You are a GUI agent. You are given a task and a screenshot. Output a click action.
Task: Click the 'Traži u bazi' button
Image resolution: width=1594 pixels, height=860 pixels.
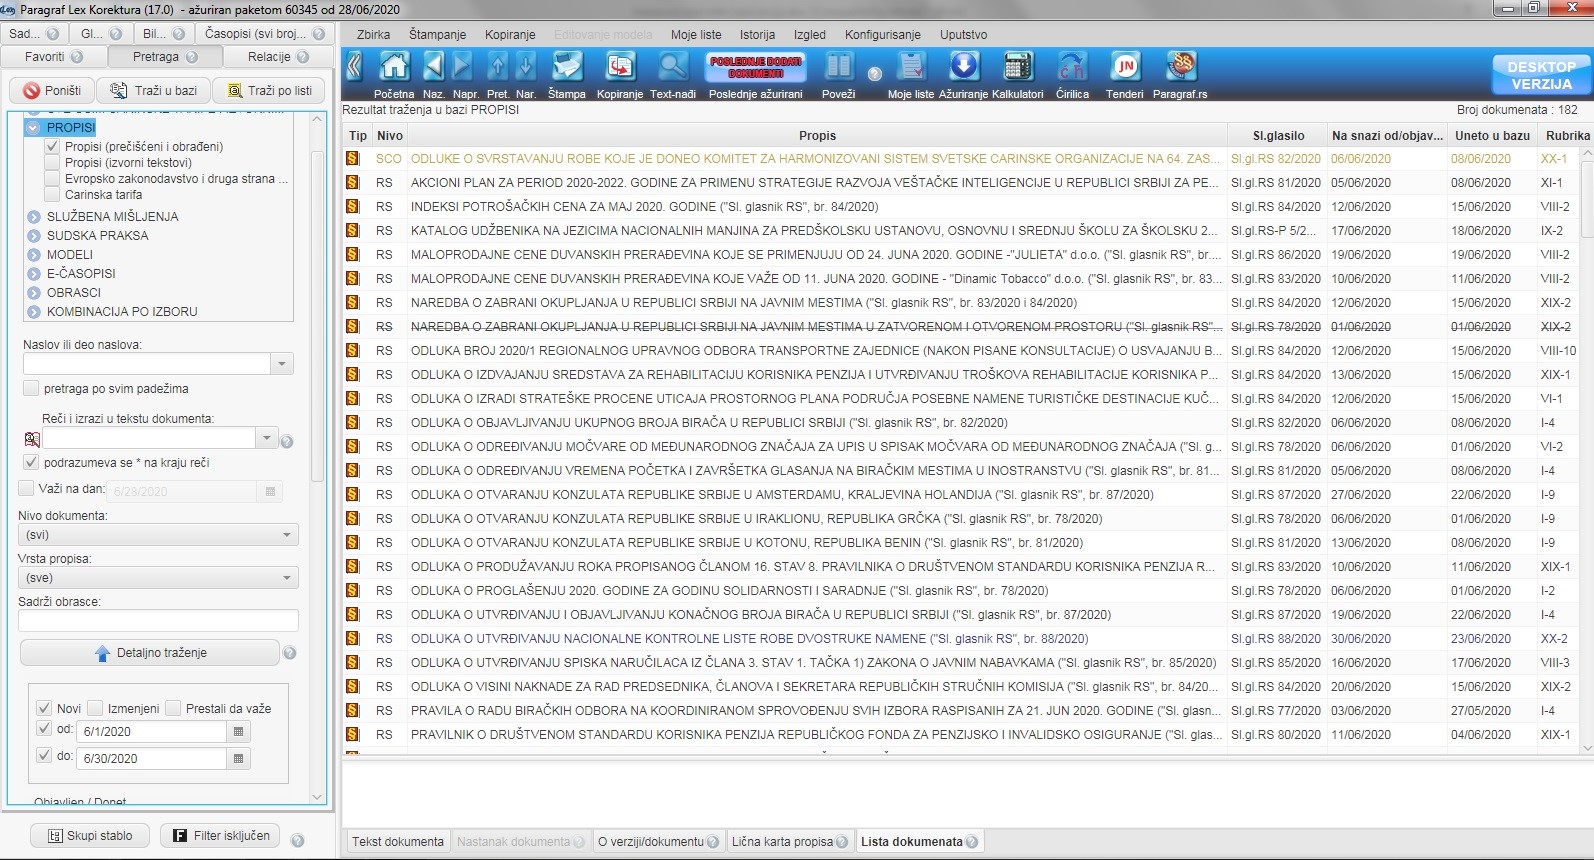click(154, 90)
